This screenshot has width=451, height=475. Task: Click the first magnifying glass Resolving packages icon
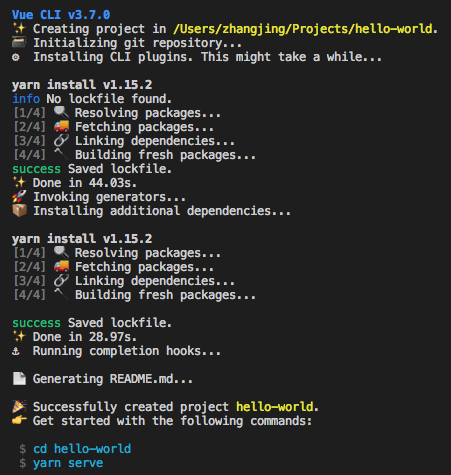pyautogui.click(x=61, y=113)
